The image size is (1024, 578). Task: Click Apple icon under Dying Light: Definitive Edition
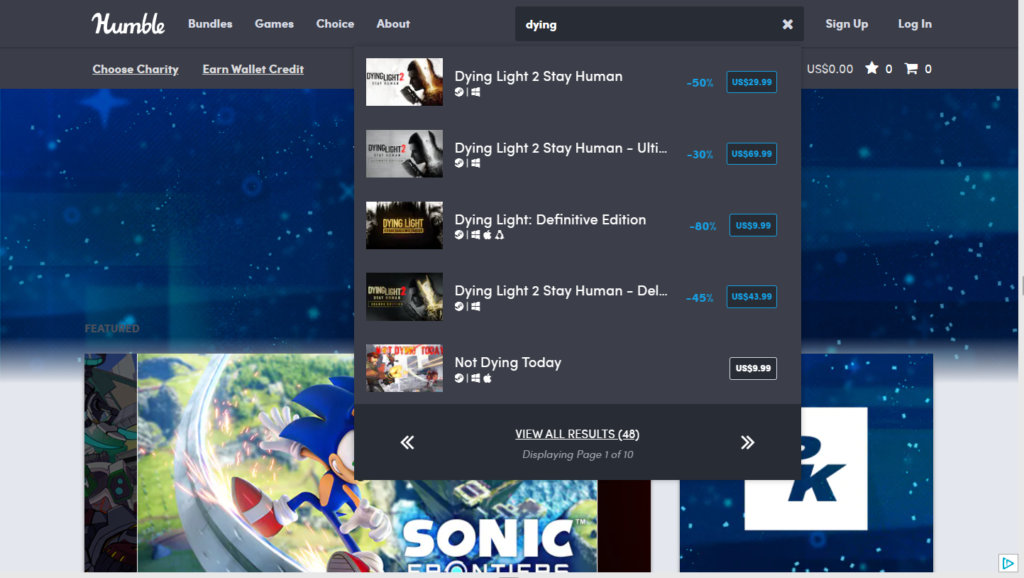[x=487, y=235]
